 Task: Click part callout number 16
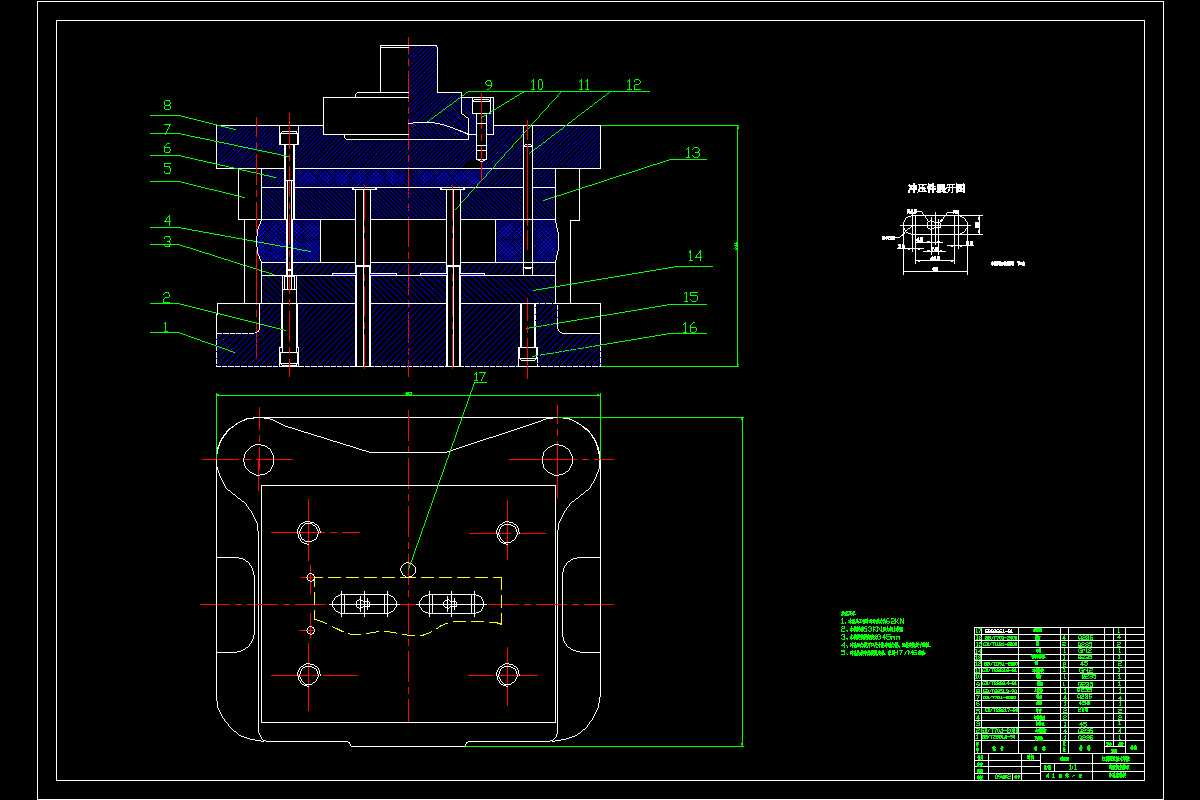pos(689,327)
